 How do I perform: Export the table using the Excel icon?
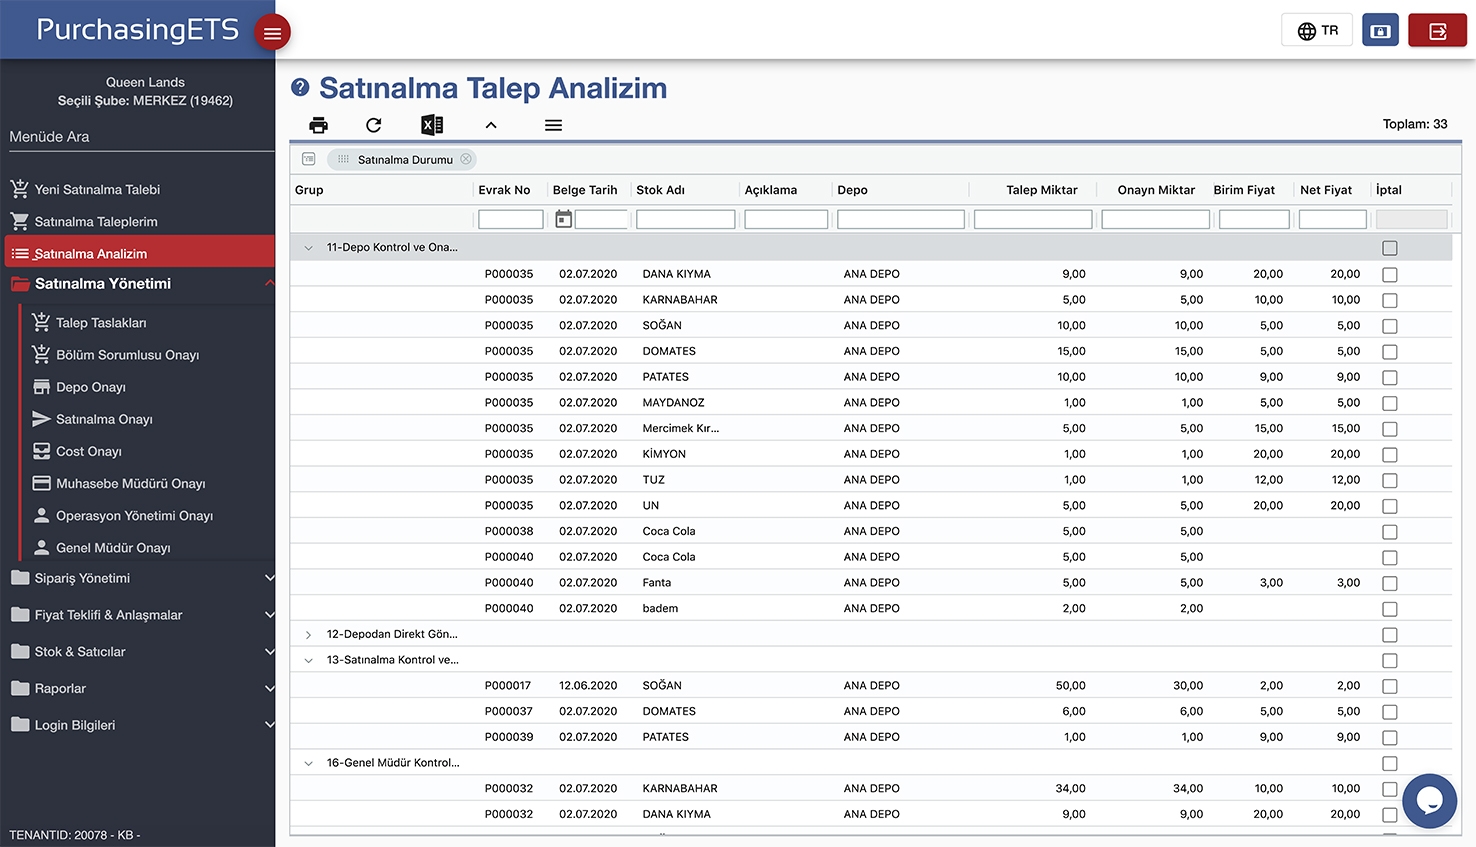pos(432,125)
